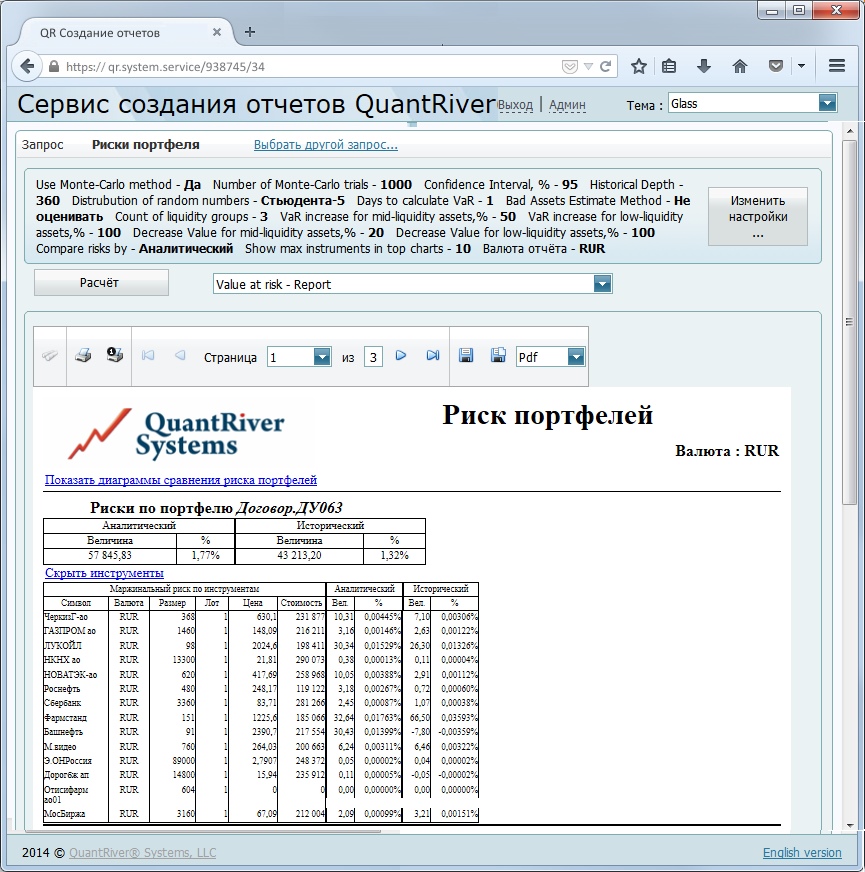Open the browser hamburger menu
Image resolution: width=865 pixels, height=872 pixels.
[x=837, y=66]
